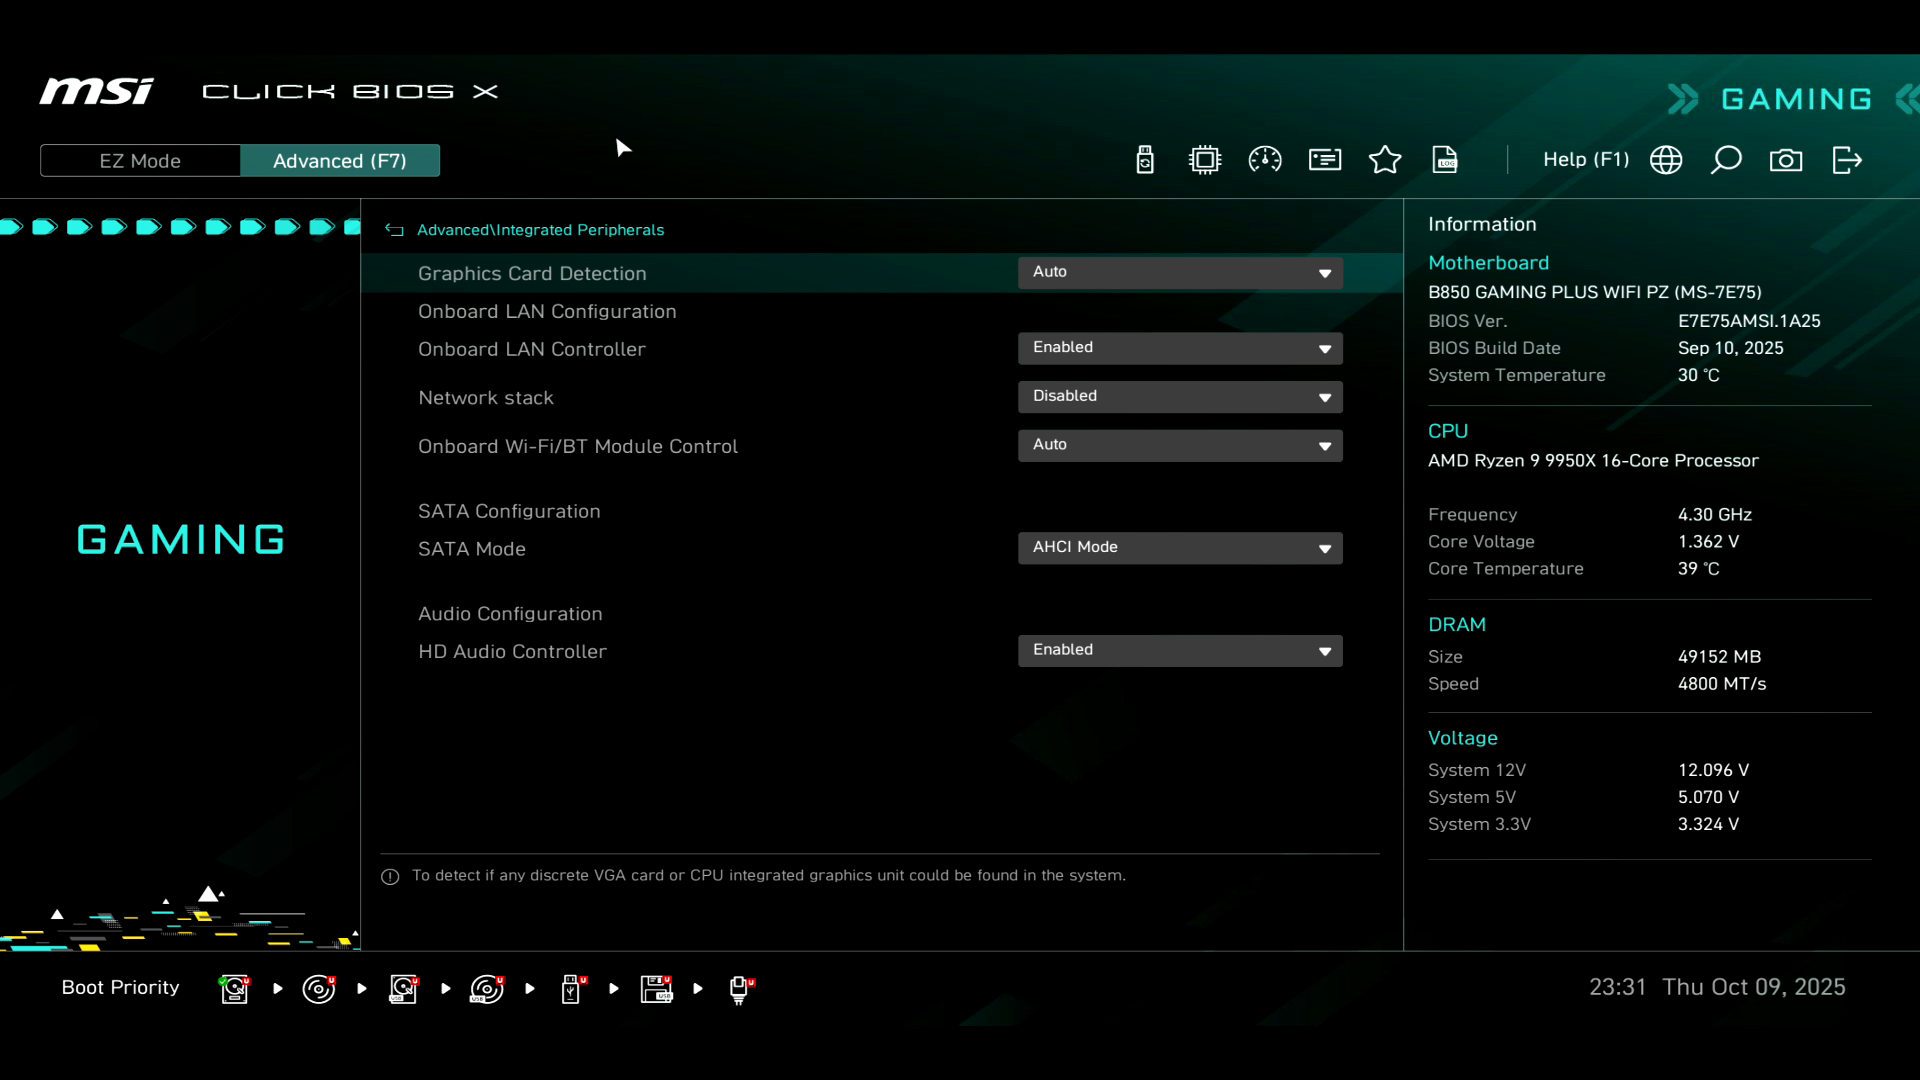
Task: Open the LOG file icon
Action: tap(1445, 160)
